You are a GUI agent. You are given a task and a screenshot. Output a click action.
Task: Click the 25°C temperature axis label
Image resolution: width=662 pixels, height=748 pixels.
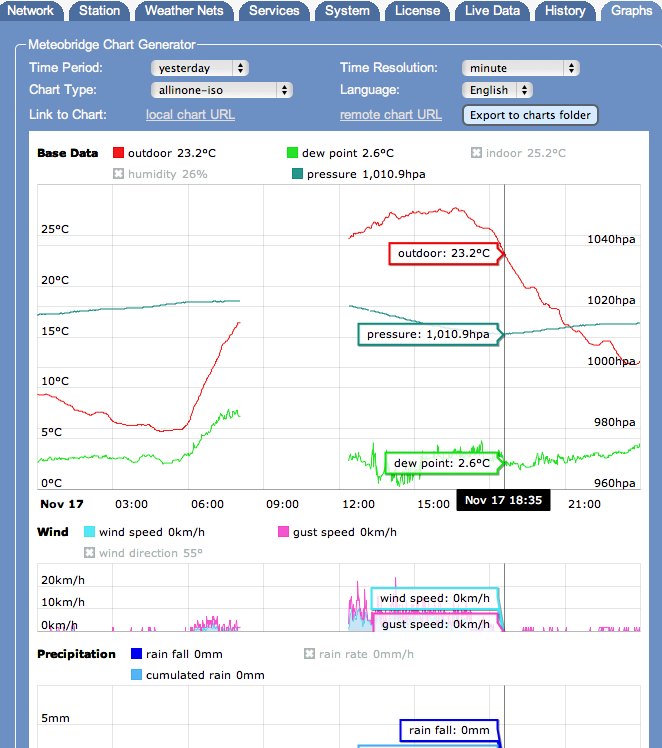pyautogui.click(x=55, y=229)
